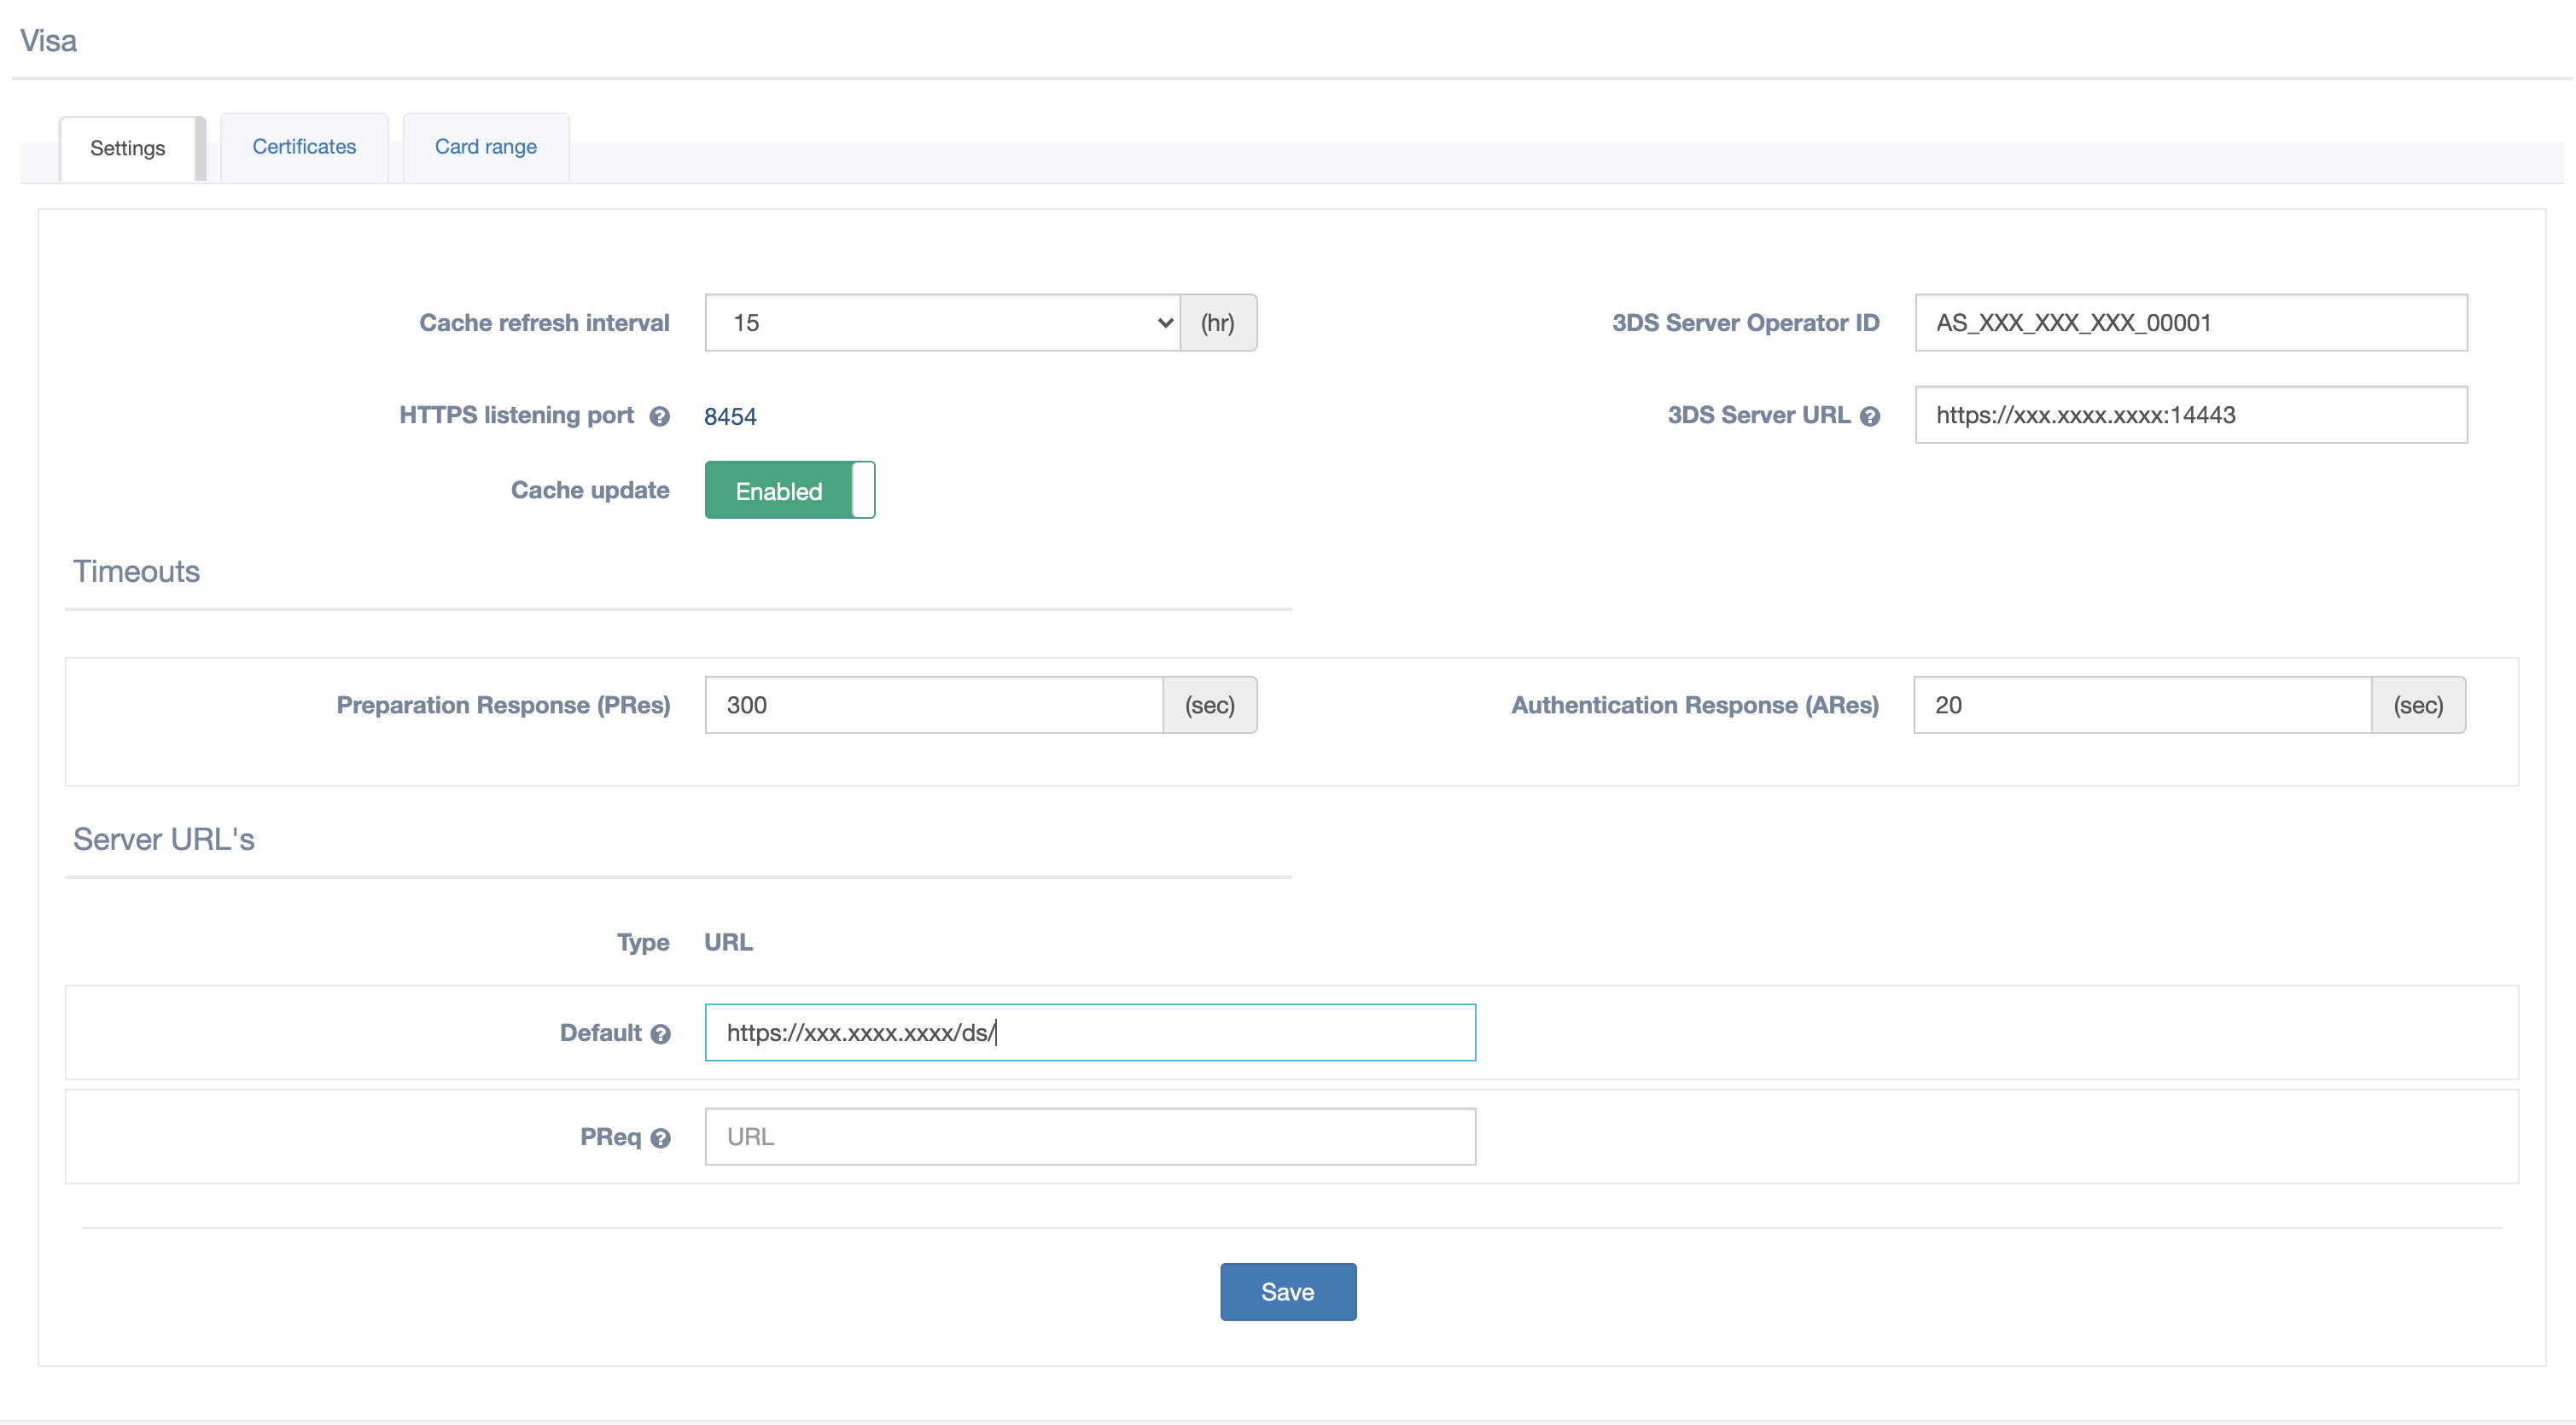Screen dimensions: 2576x1425
Task: Click the (sec) unit beside ARes
Action: (2418, 705)
